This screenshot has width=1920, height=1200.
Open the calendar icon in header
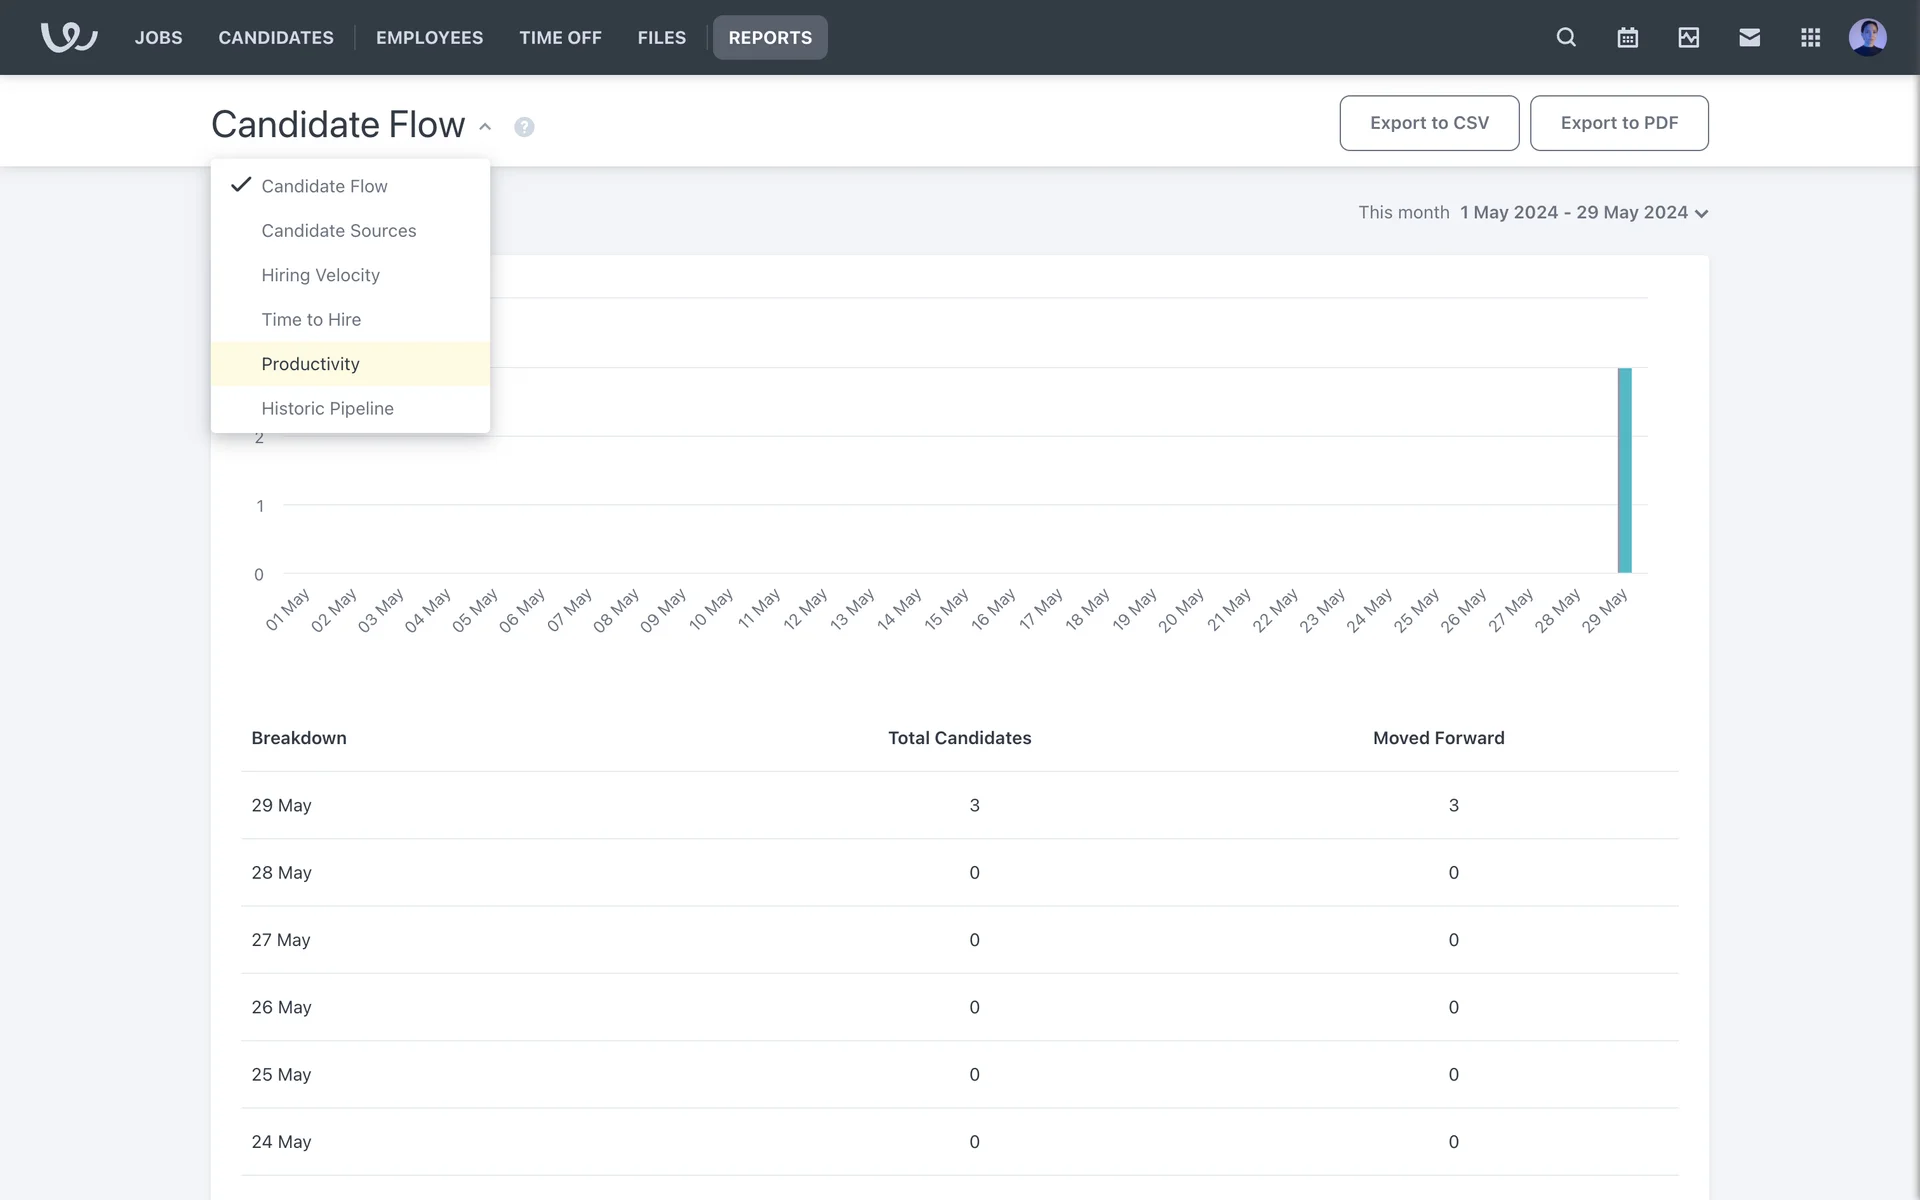1627,37
